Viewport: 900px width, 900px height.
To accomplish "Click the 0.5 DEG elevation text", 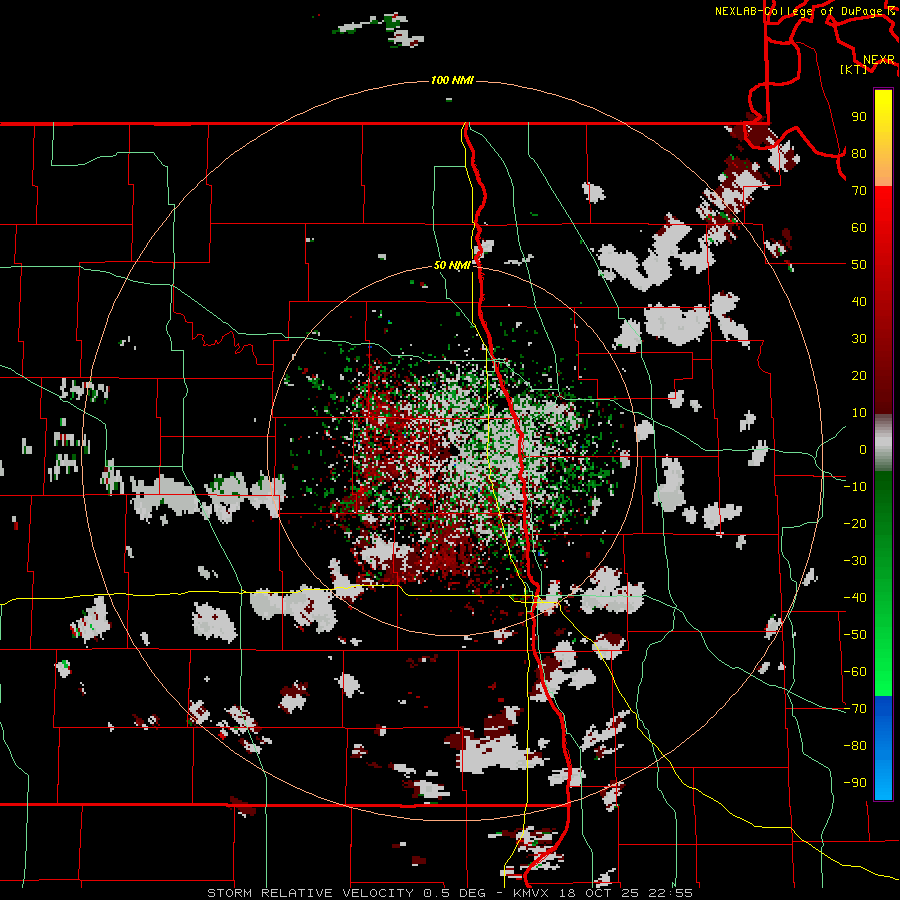I will (454, 893).
